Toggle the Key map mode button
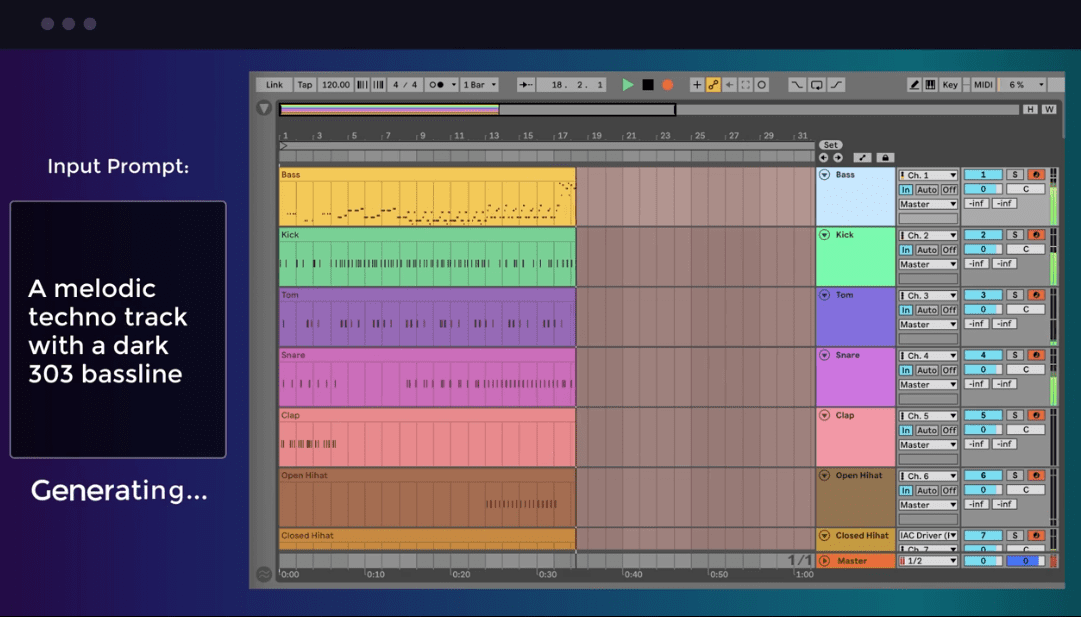This screenshot has width=1081, height=617. pos(950,85)
